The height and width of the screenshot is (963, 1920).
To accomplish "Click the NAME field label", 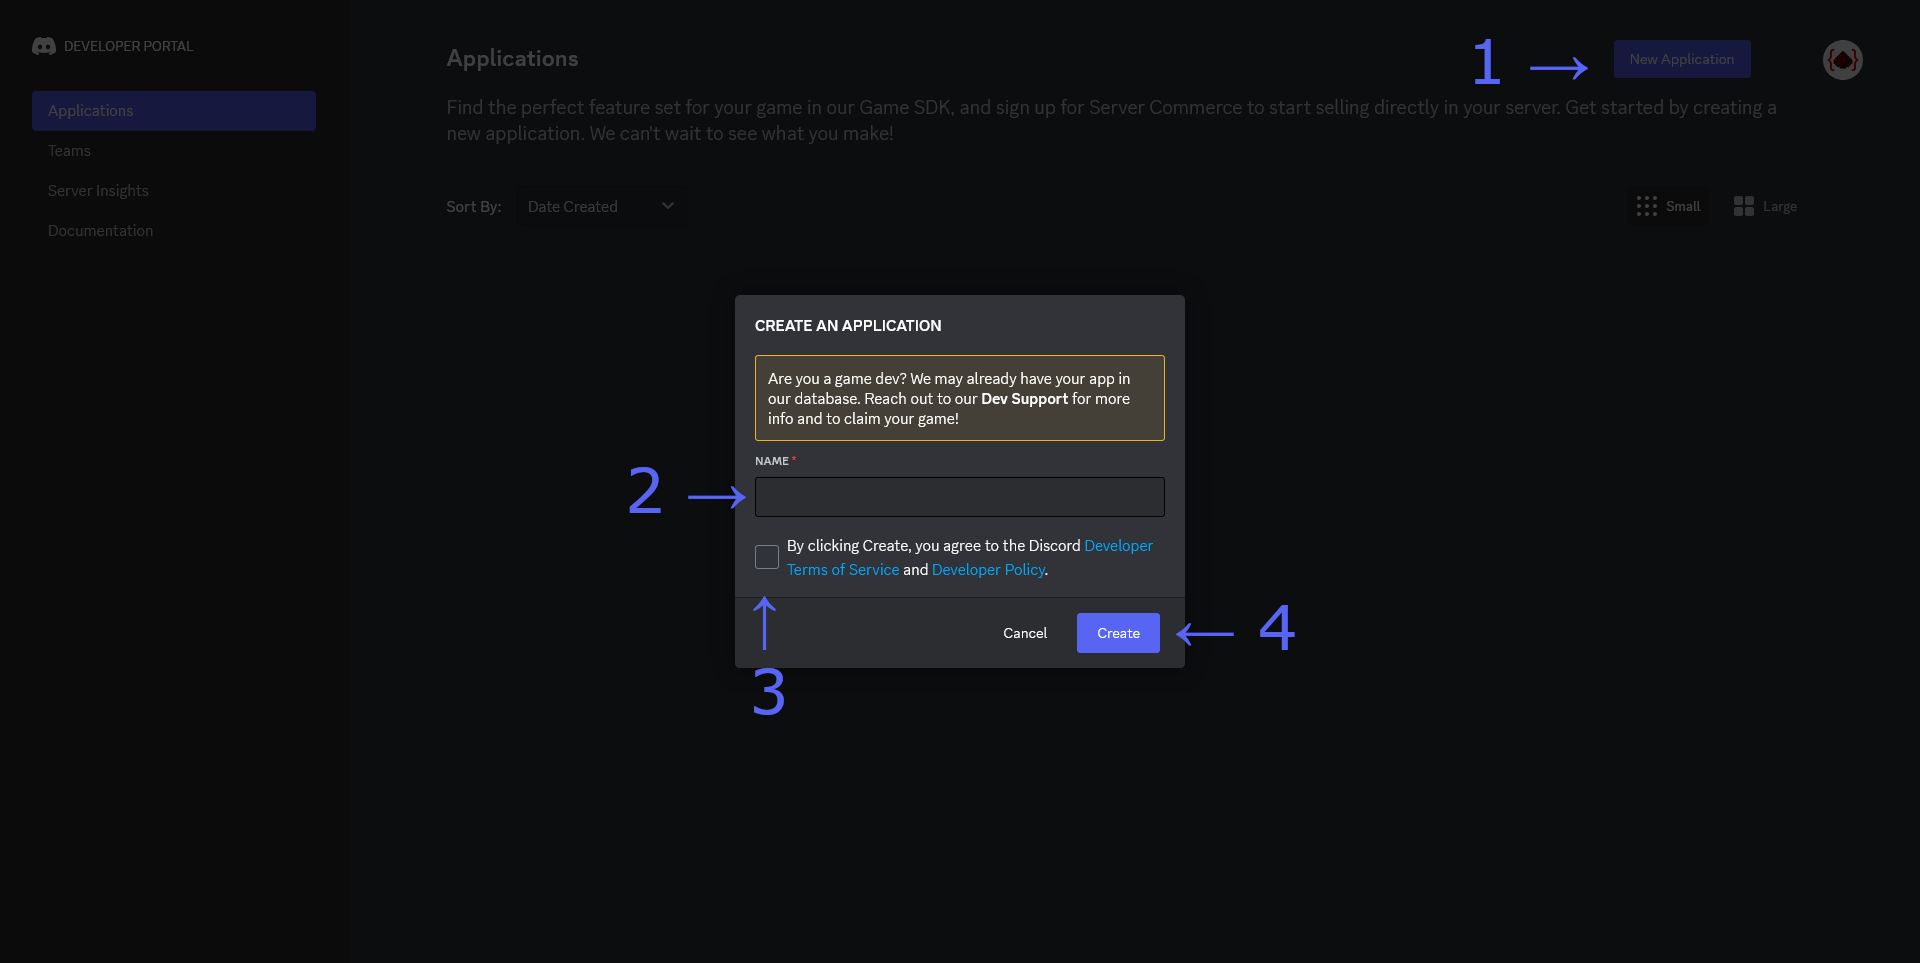I will [x=772, y=461].
